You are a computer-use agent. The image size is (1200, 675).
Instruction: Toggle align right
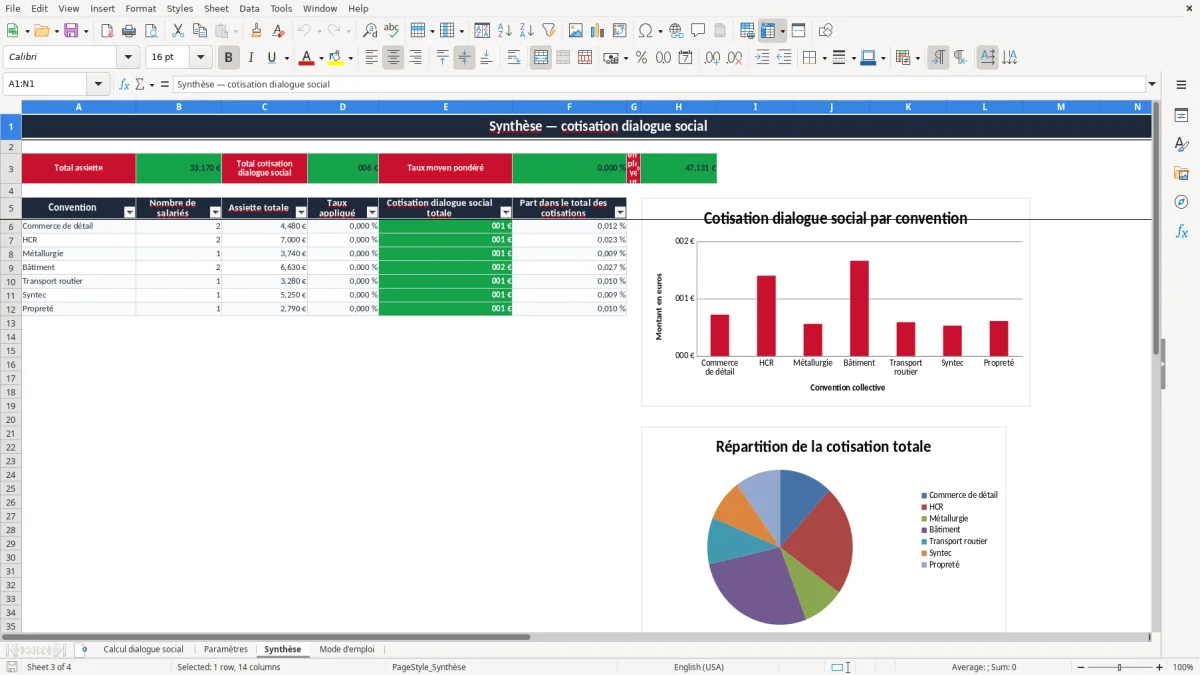[x=415, y=58]
